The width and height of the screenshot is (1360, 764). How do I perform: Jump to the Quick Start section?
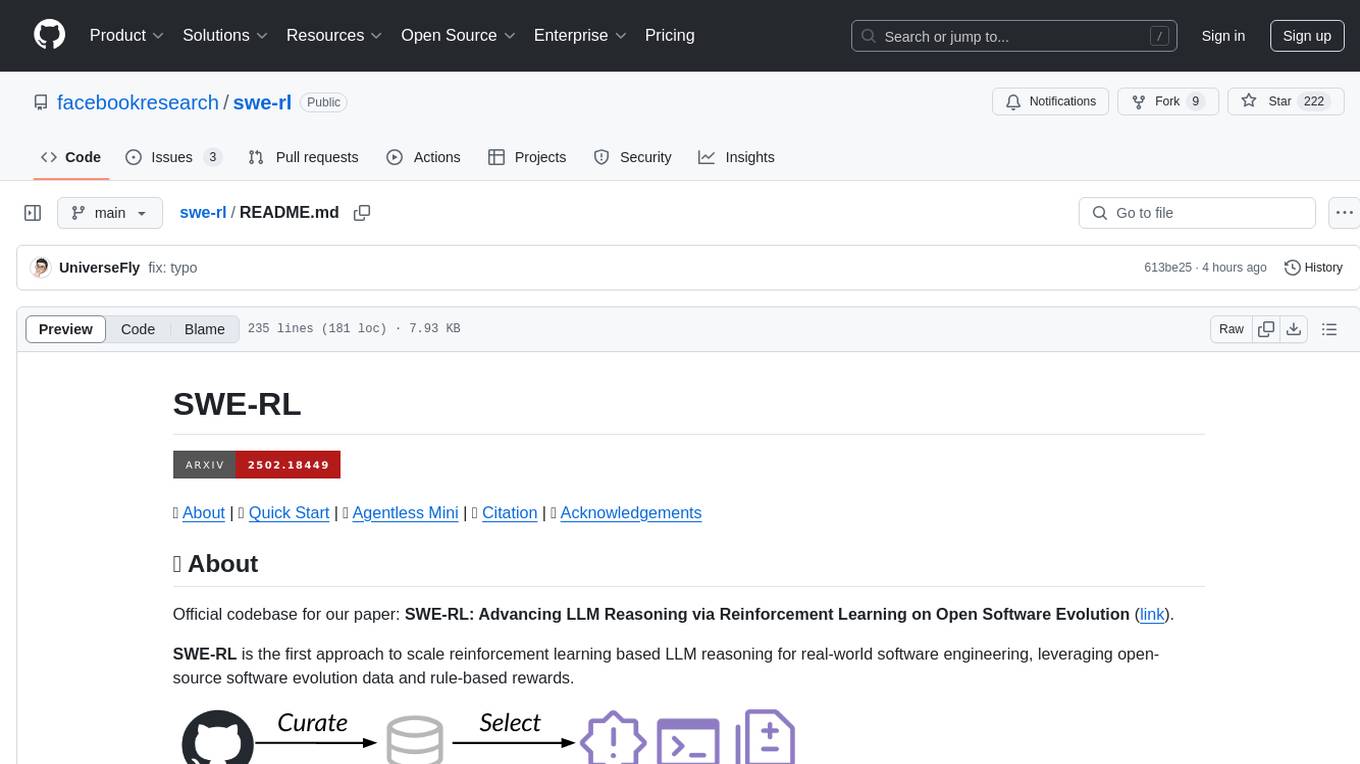point(289,512)
